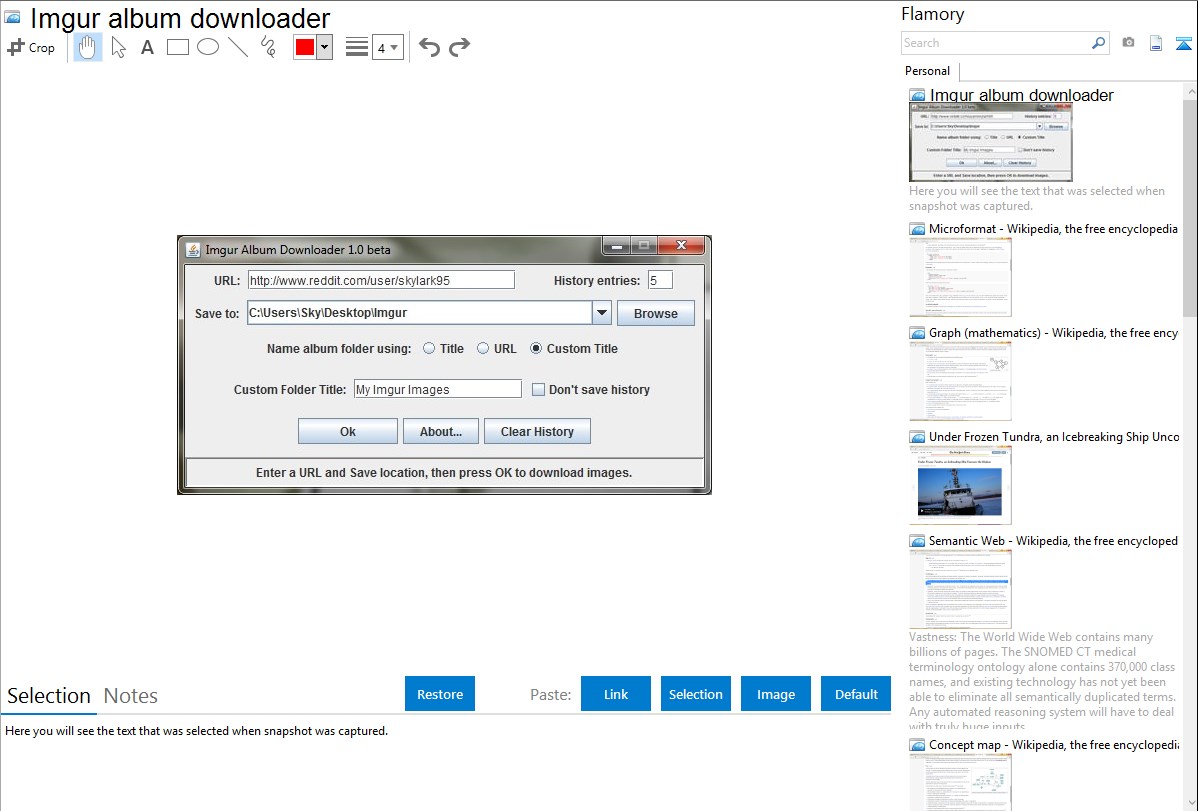This screenshot has height=811, width=1198.
Task: Open the Icebreaking Ship snapshot thumbnail
Action: (960, 485)
